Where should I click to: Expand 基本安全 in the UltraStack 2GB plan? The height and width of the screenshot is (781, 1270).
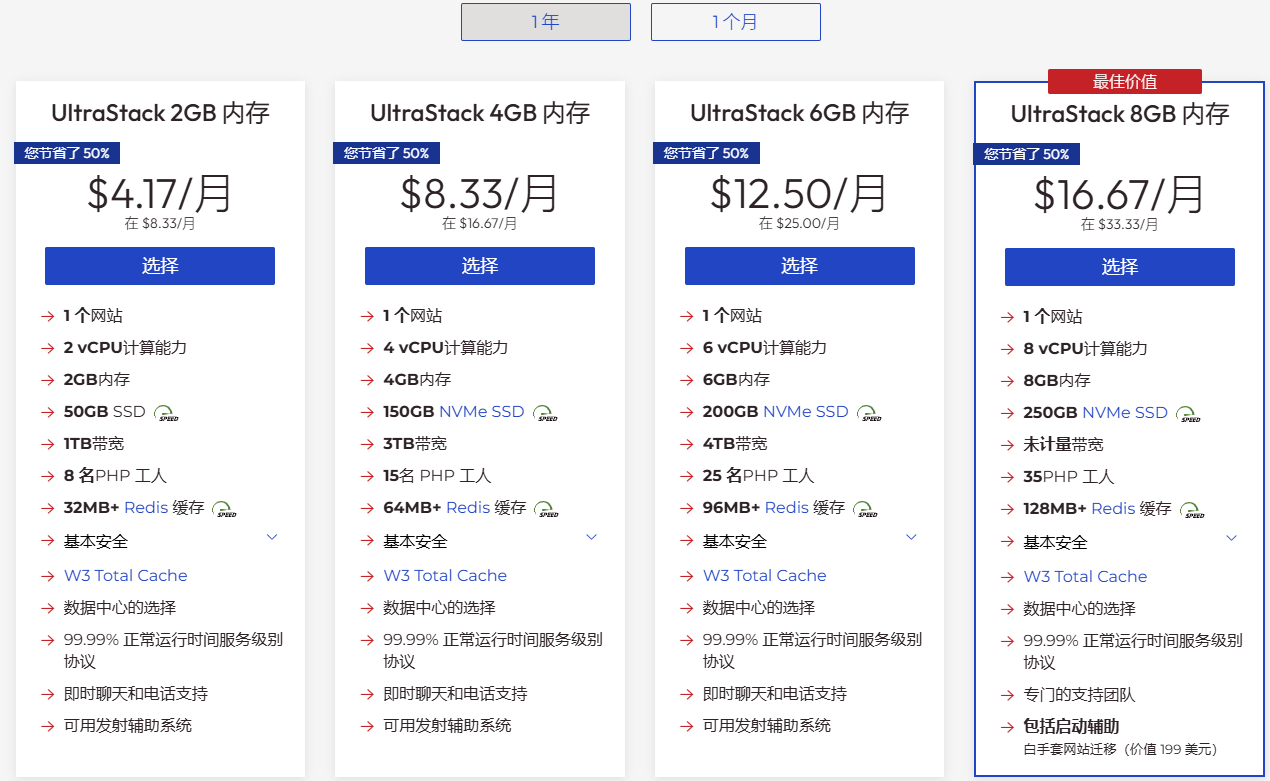[x=271, y=537]
